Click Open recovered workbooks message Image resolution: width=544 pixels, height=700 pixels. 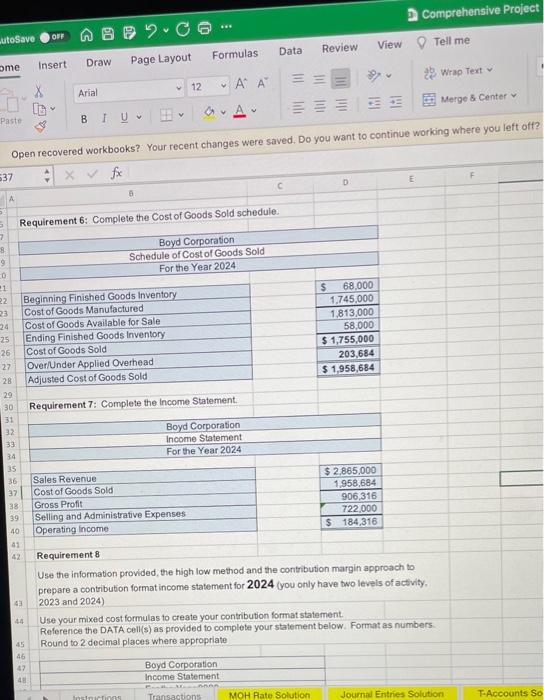[275, 140]
